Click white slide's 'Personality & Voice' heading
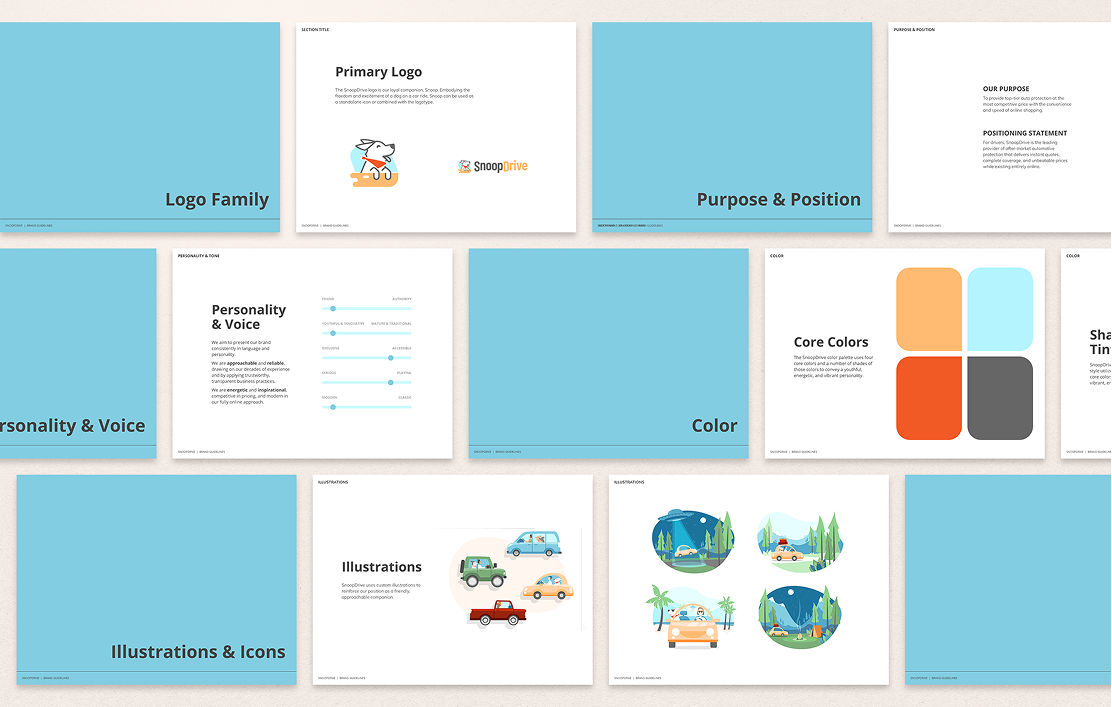Image resolution: width=1112 pixels, height=707 pixels. (249, 317)
